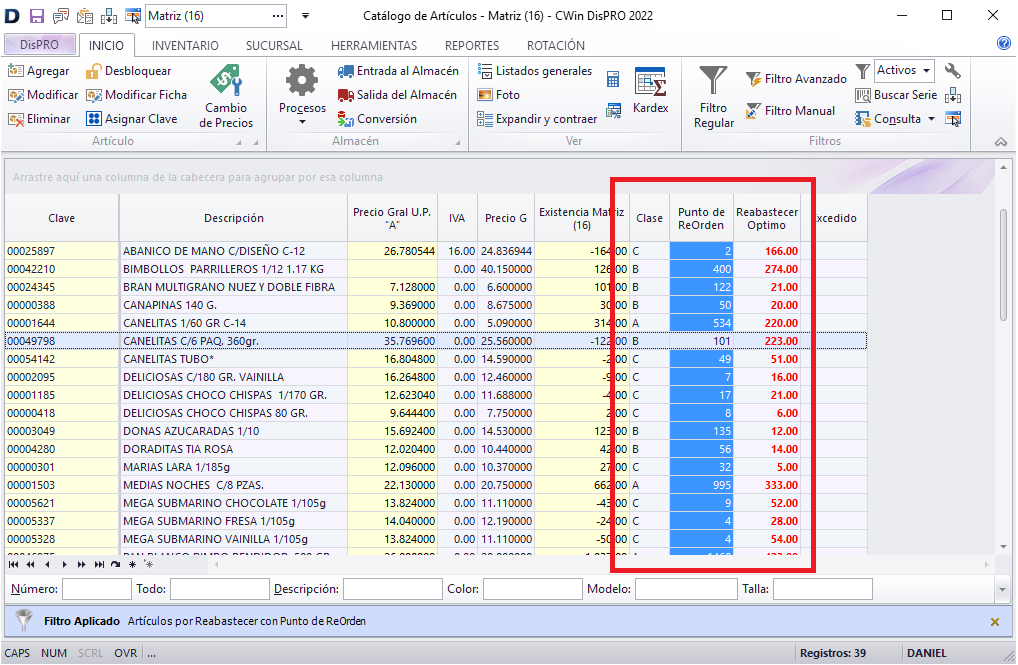Toggle the Foto display

coord(498,95)
